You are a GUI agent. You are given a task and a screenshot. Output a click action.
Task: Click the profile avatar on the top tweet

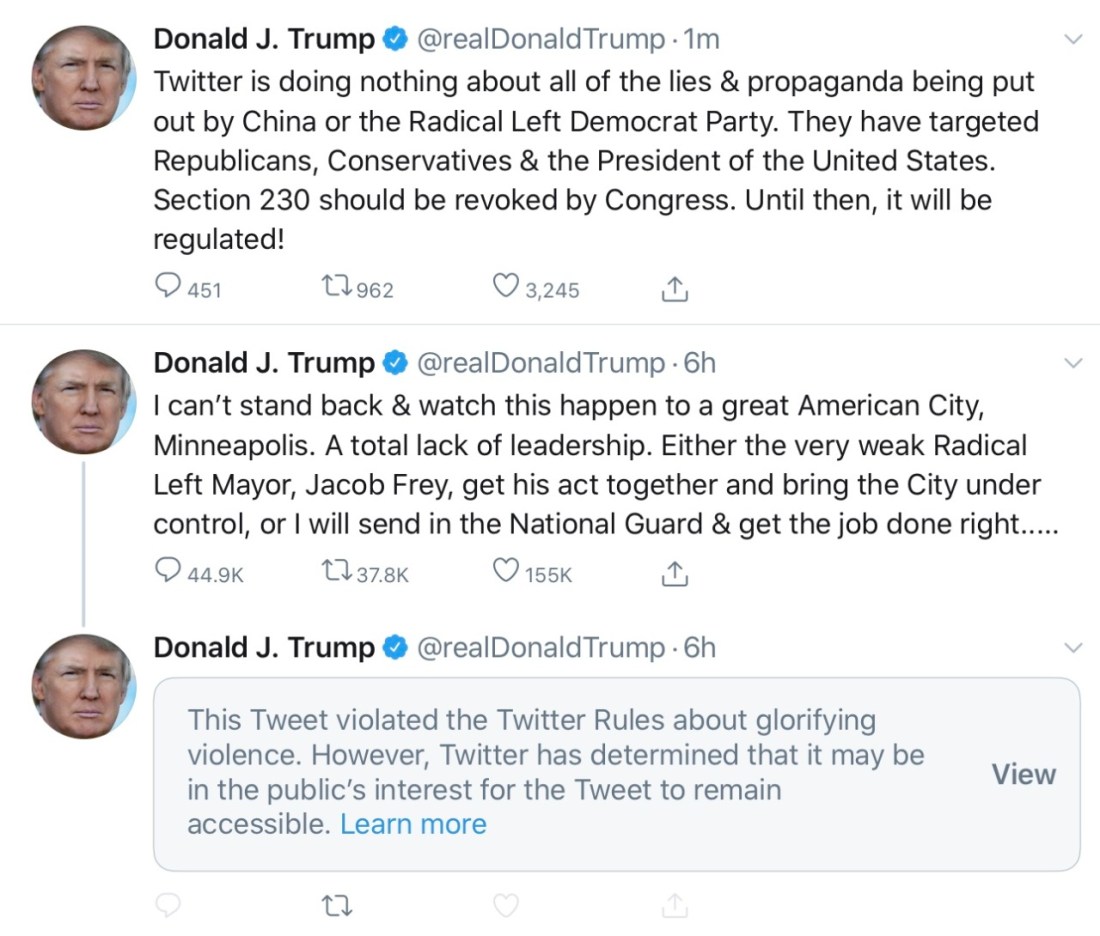tap(84, 78)
